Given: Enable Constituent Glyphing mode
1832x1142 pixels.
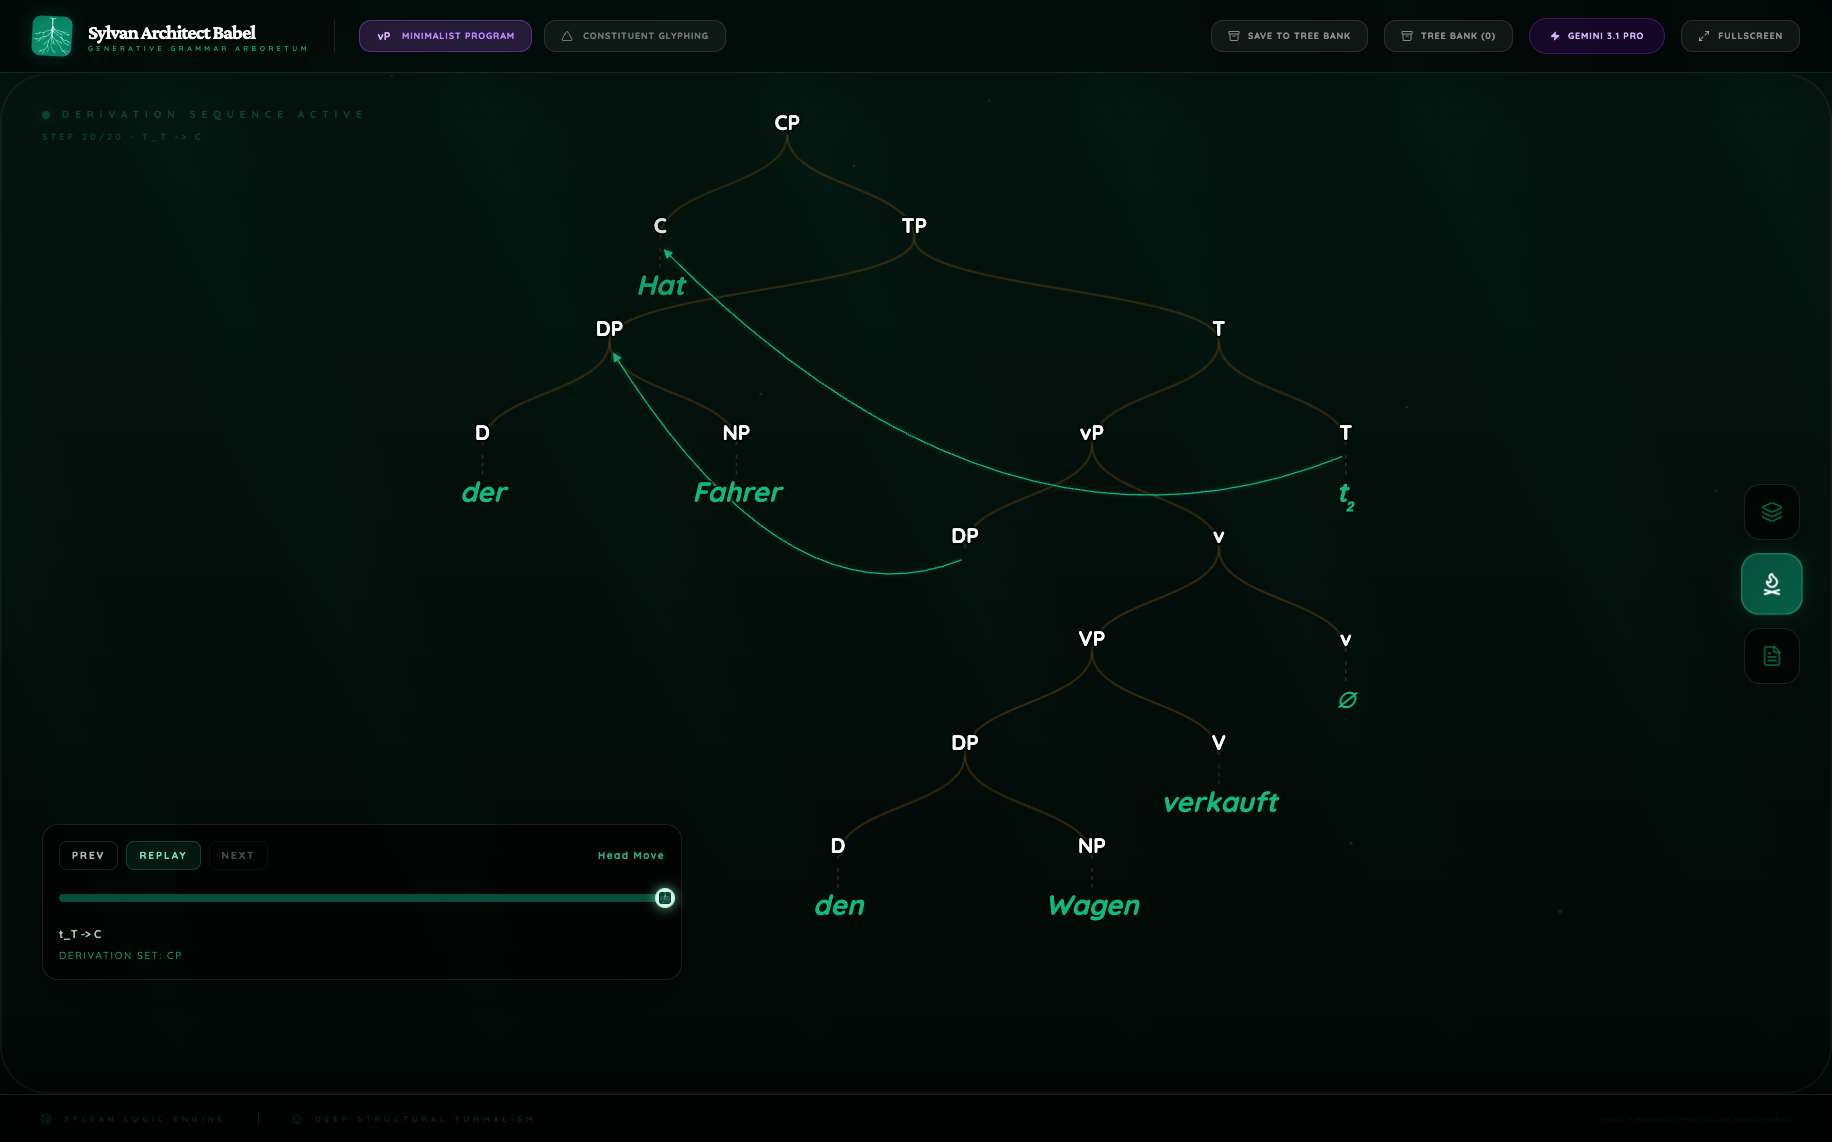Looking at the screenshot, I should tap(634, 36).
